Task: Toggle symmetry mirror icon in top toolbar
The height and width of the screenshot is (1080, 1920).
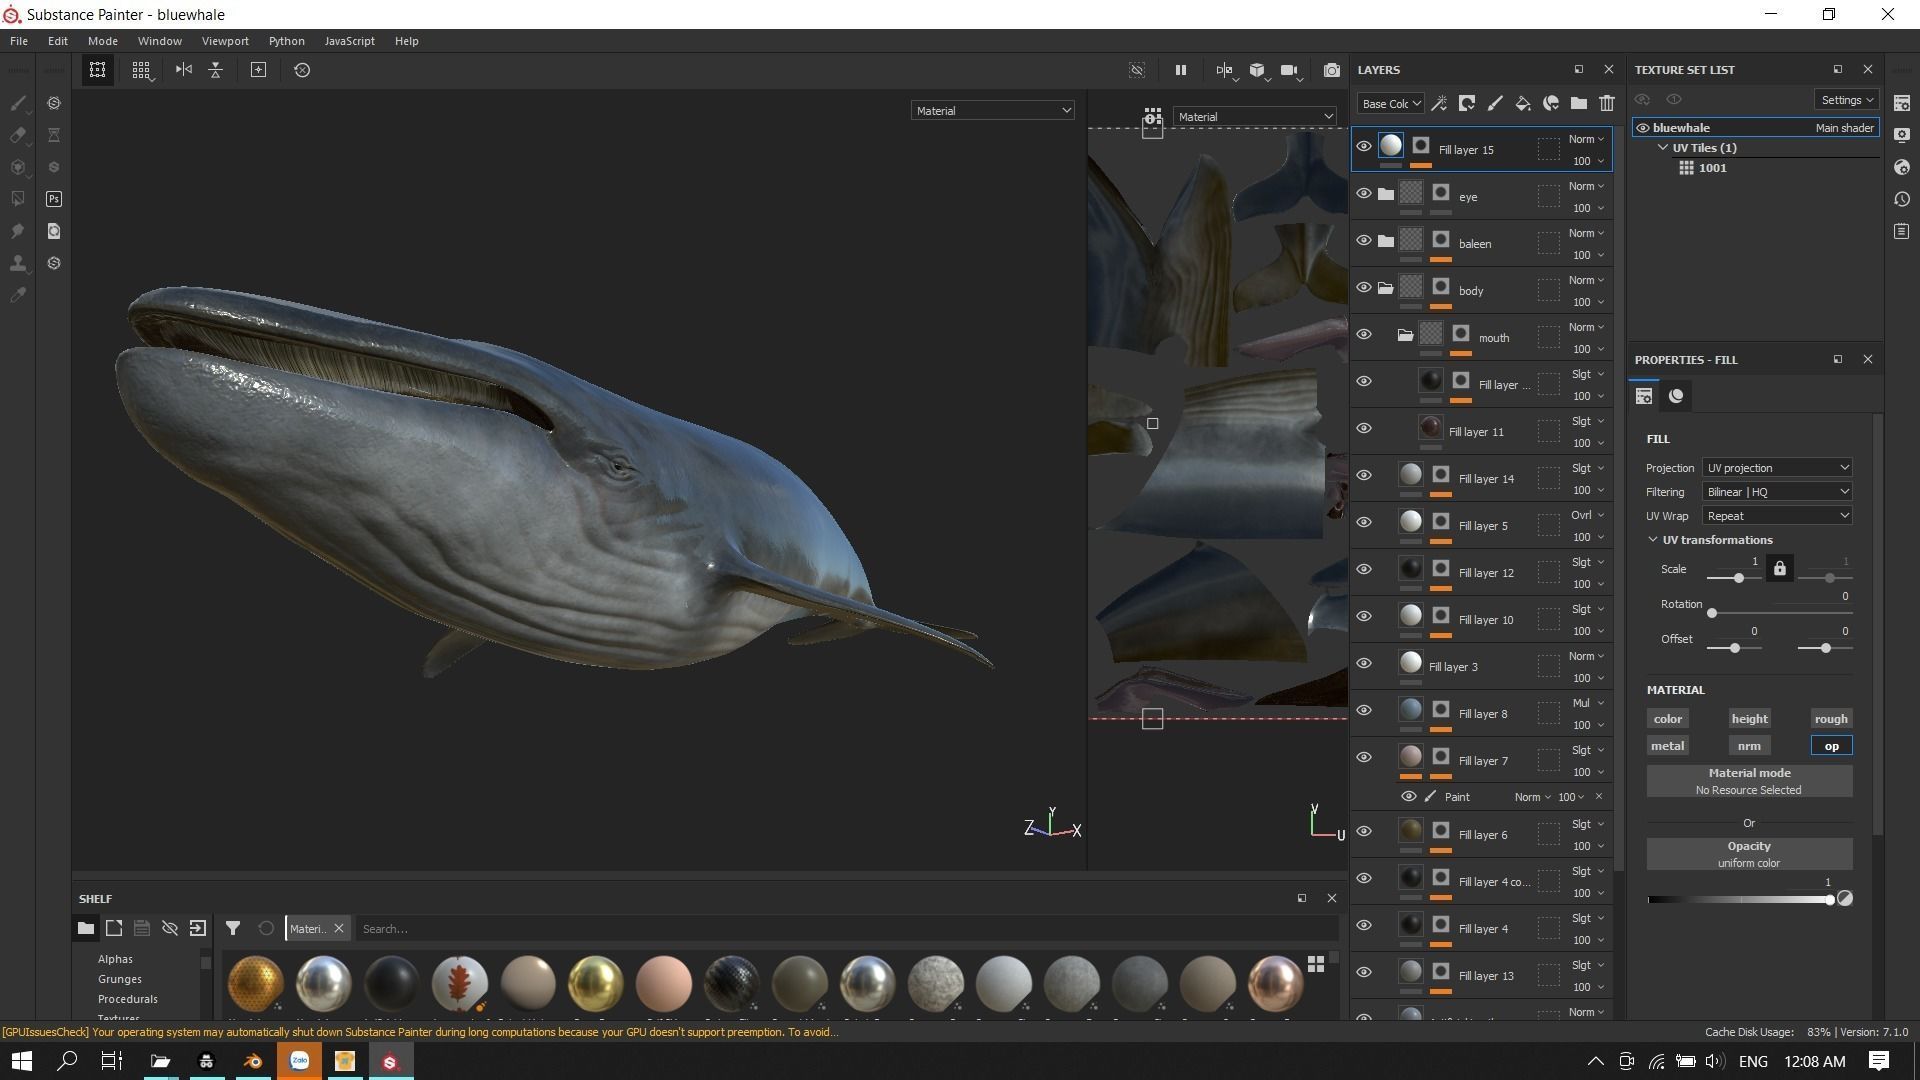Action: (184, 70)
